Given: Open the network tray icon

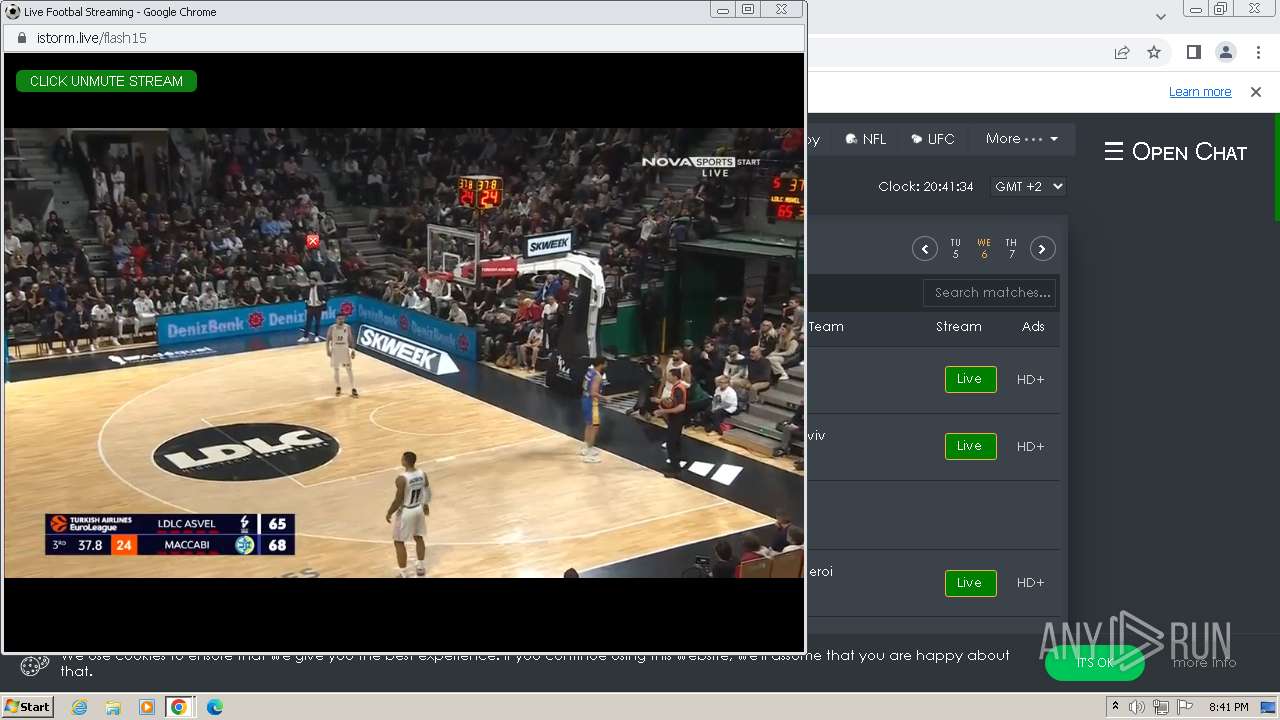Looking at the screenshot, I should pos(1161,707).
